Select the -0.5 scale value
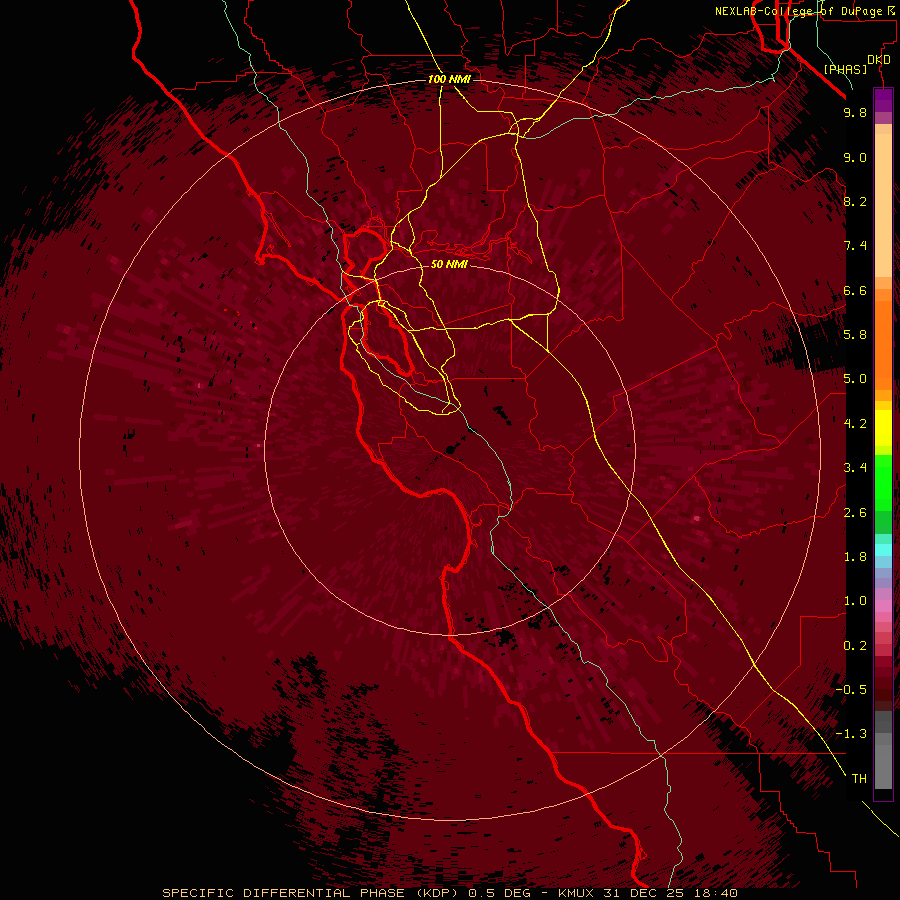 851,690
